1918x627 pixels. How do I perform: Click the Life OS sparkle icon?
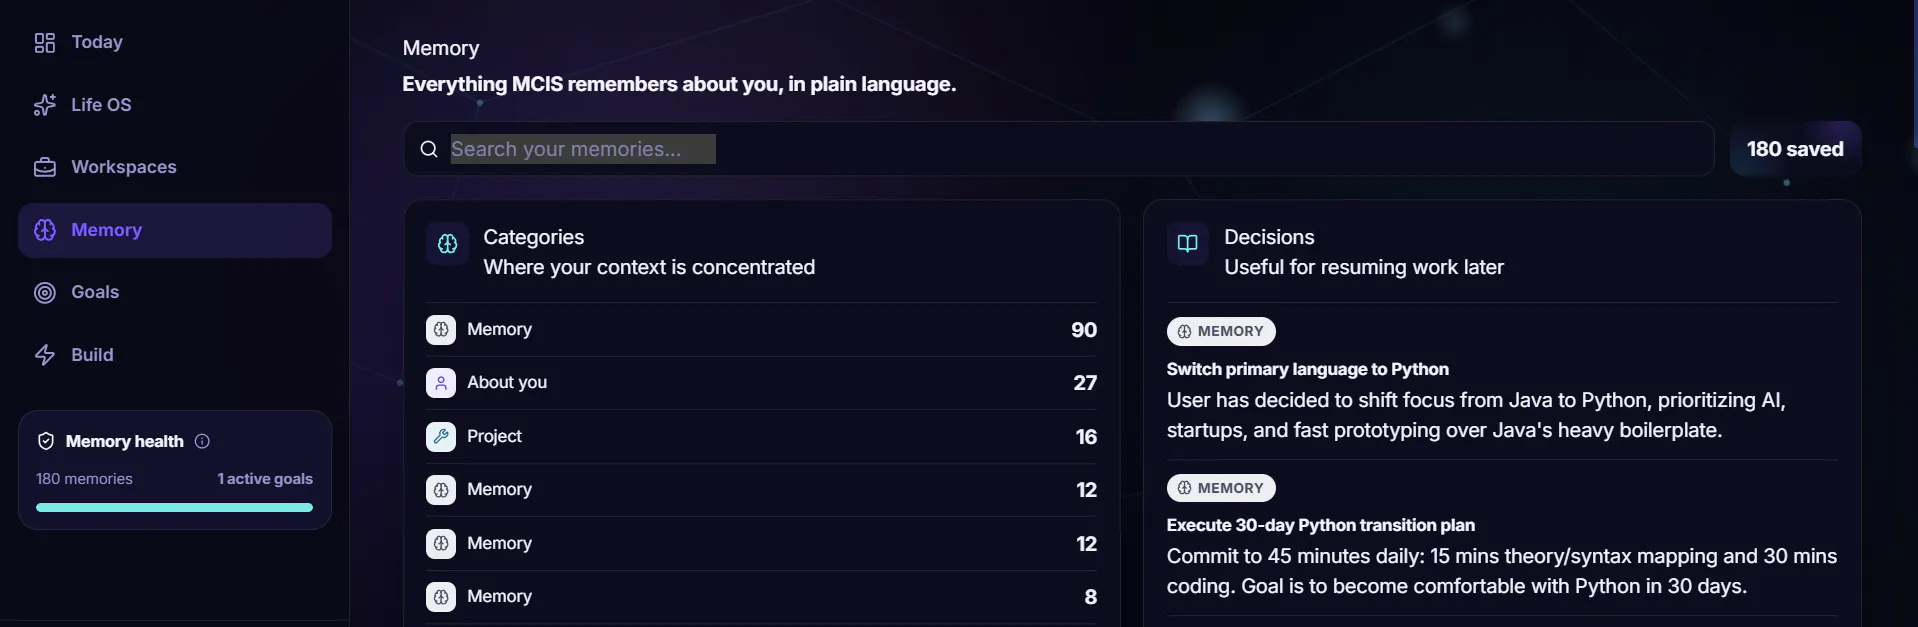pos(45,105)
